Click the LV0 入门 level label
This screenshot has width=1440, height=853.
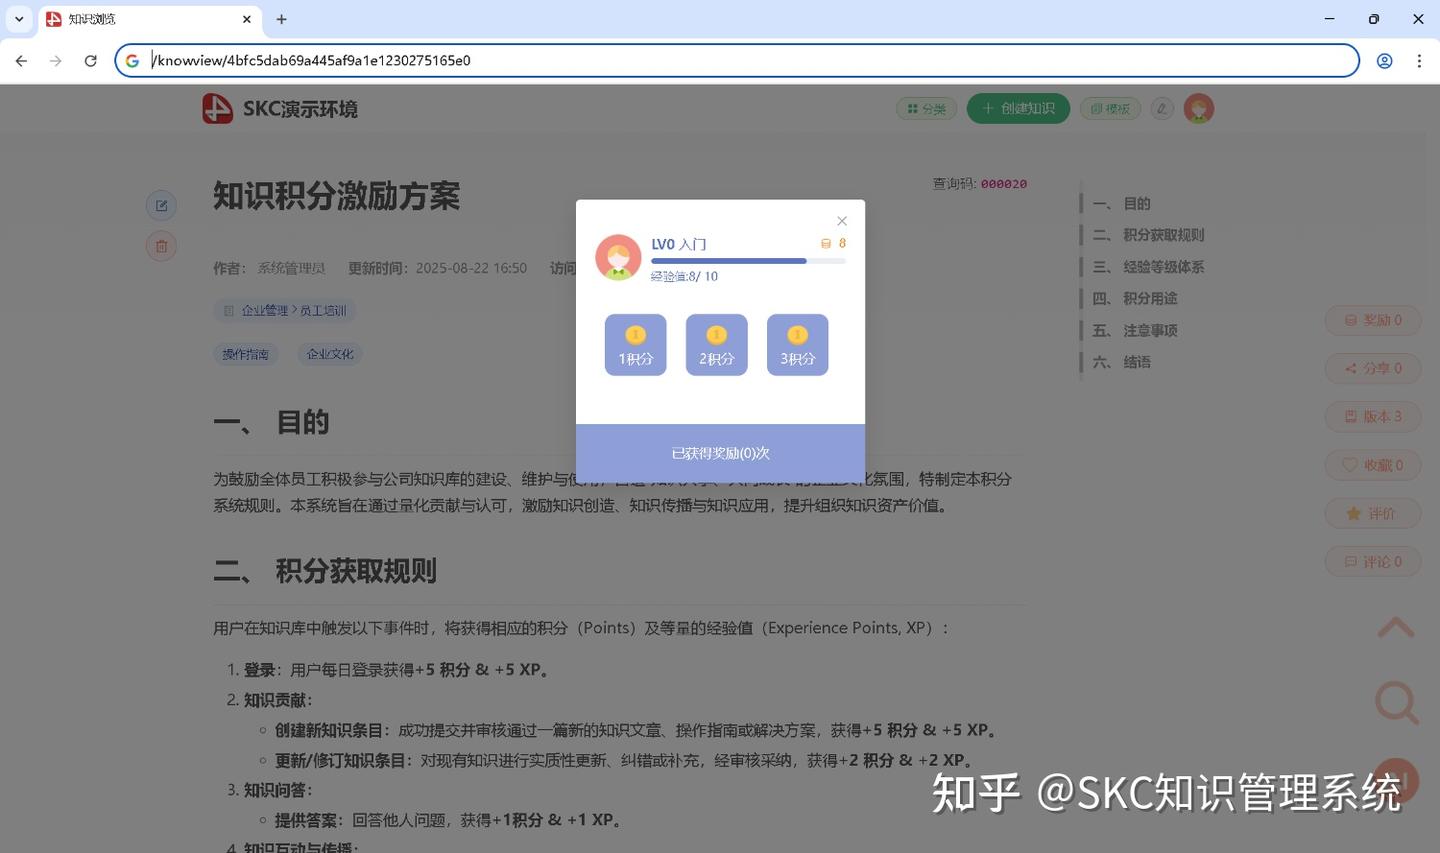[679, 244]
